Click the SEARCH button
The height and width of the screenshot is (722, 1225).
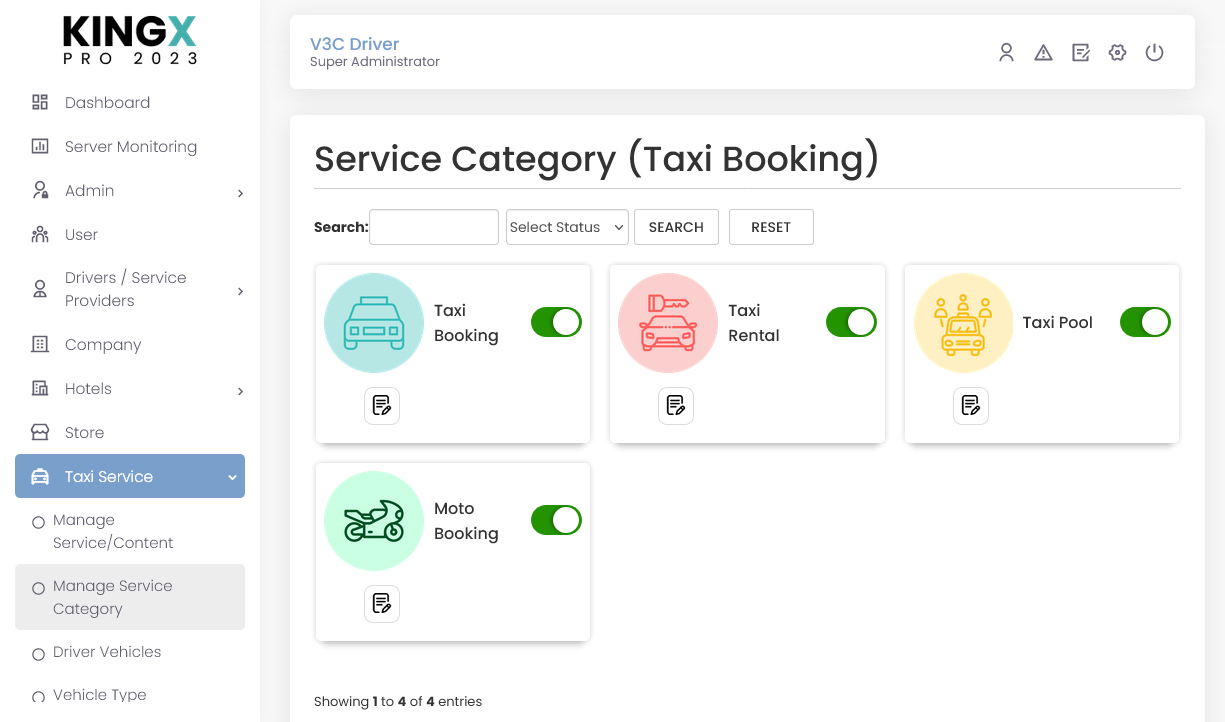pos(676,227)
